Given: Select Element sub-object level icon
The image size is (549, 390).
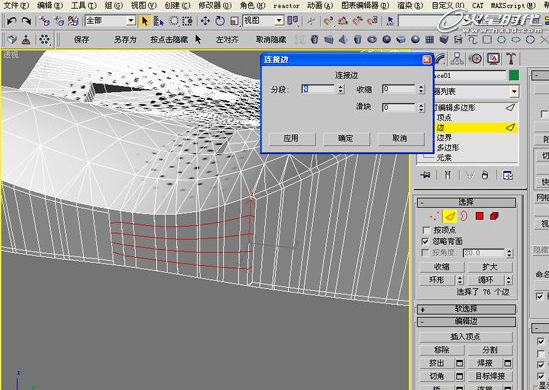Looking at the screenshot, I should pyautogui.click(x=494, y=216).
